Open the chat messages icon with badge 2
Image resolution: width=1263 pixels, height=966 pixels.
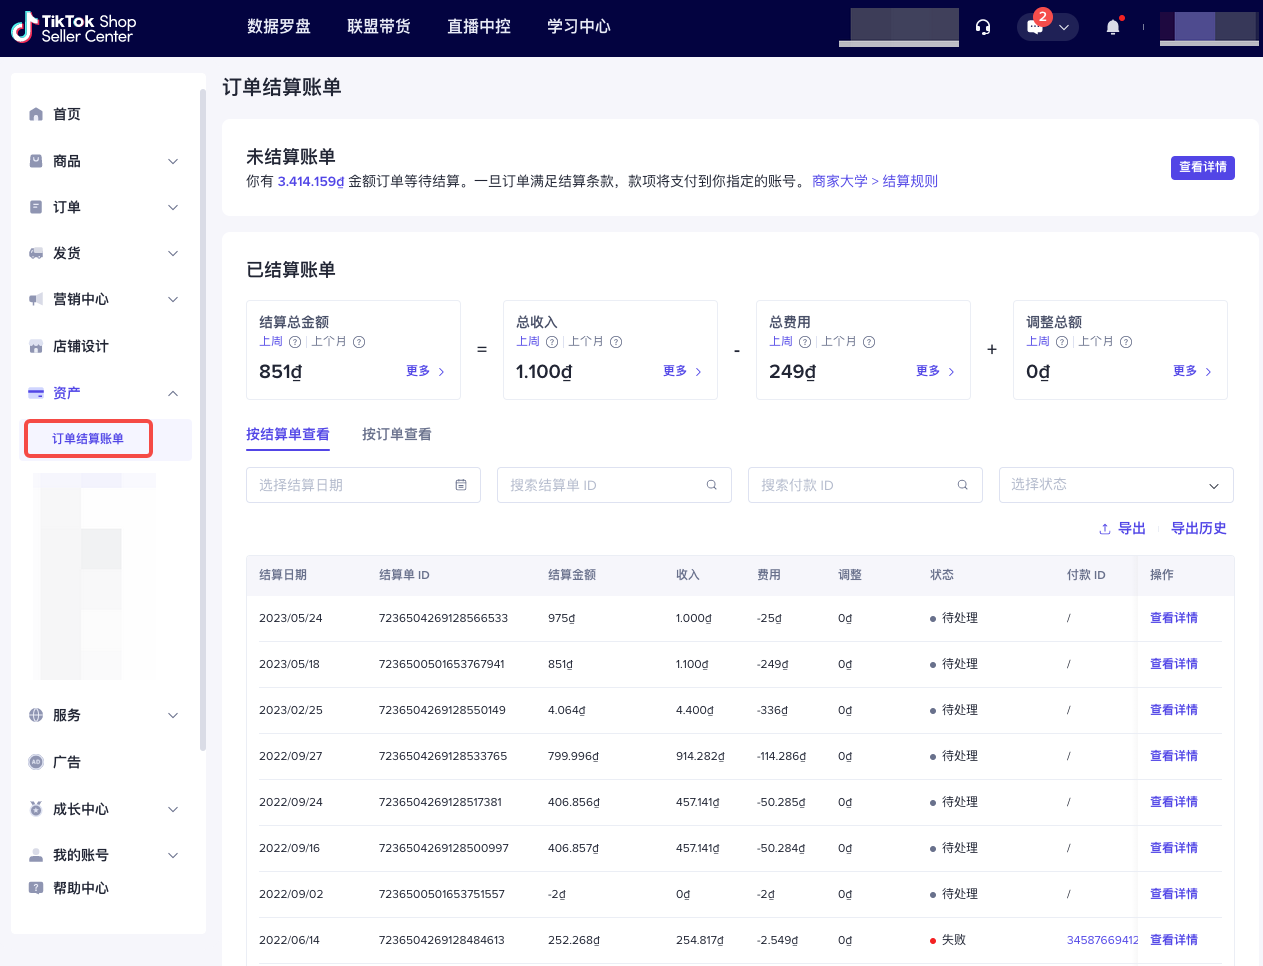coord(1035,27)
